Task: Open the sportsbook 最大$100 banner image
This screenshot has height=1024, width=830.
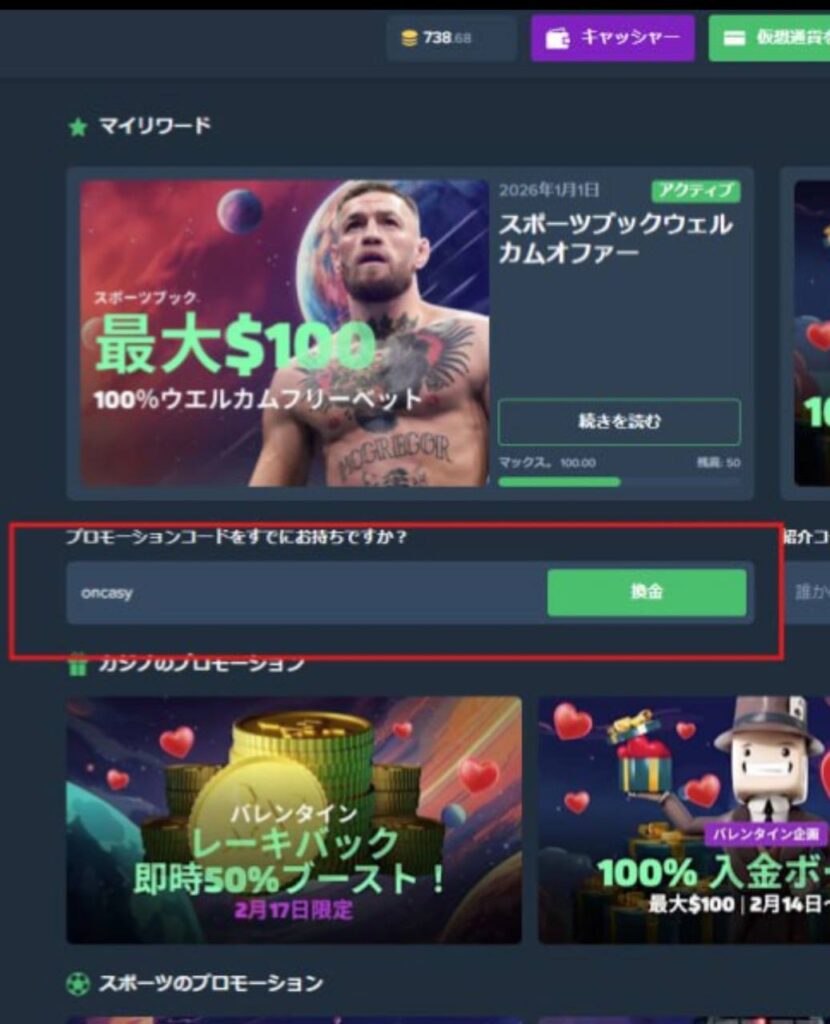Action: (x=285, y=333)
